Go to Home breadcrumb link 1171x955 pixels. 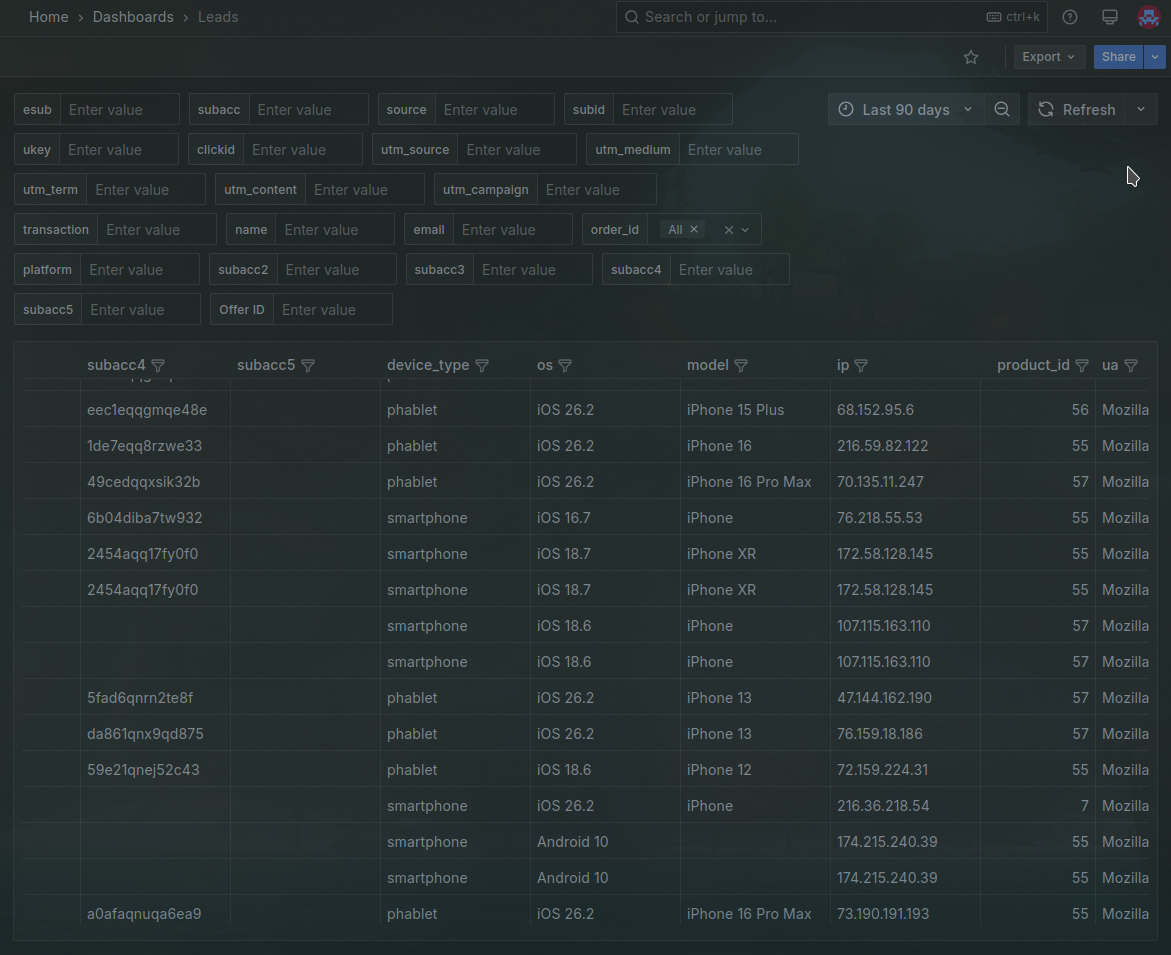tap(49, 17)
